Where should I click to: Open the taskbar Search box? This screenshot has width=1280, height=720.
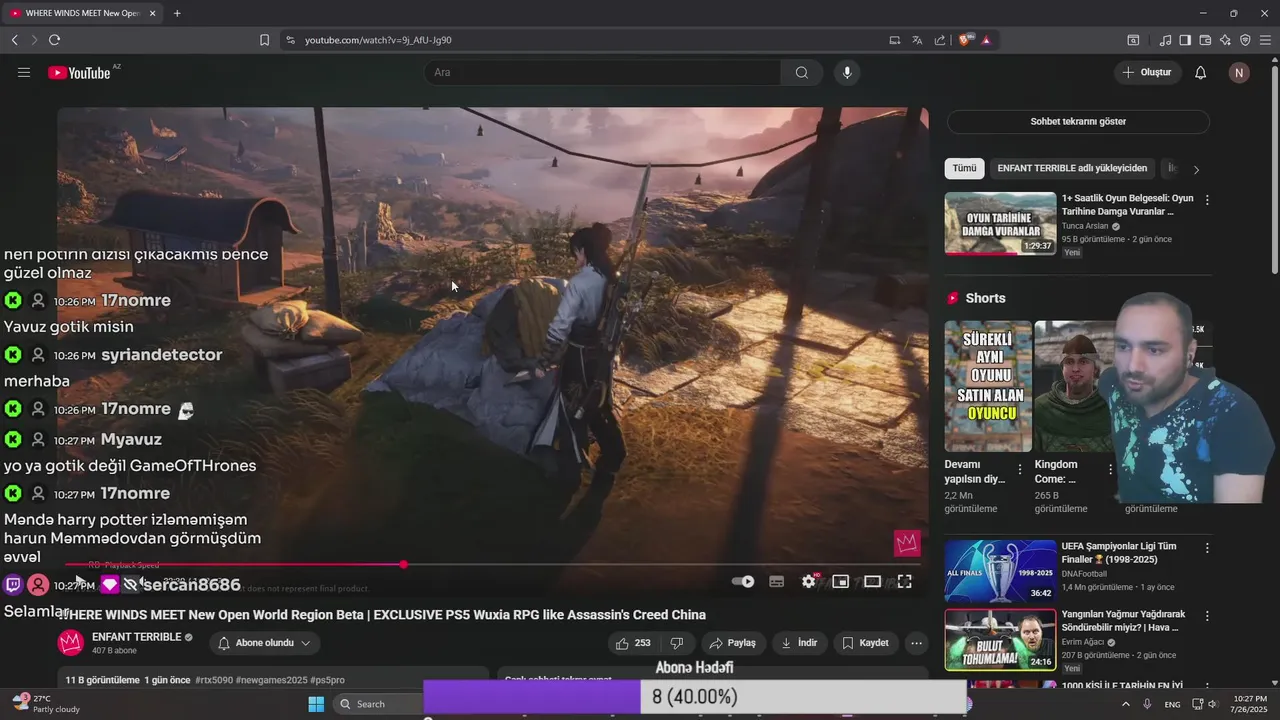point(380,704)
